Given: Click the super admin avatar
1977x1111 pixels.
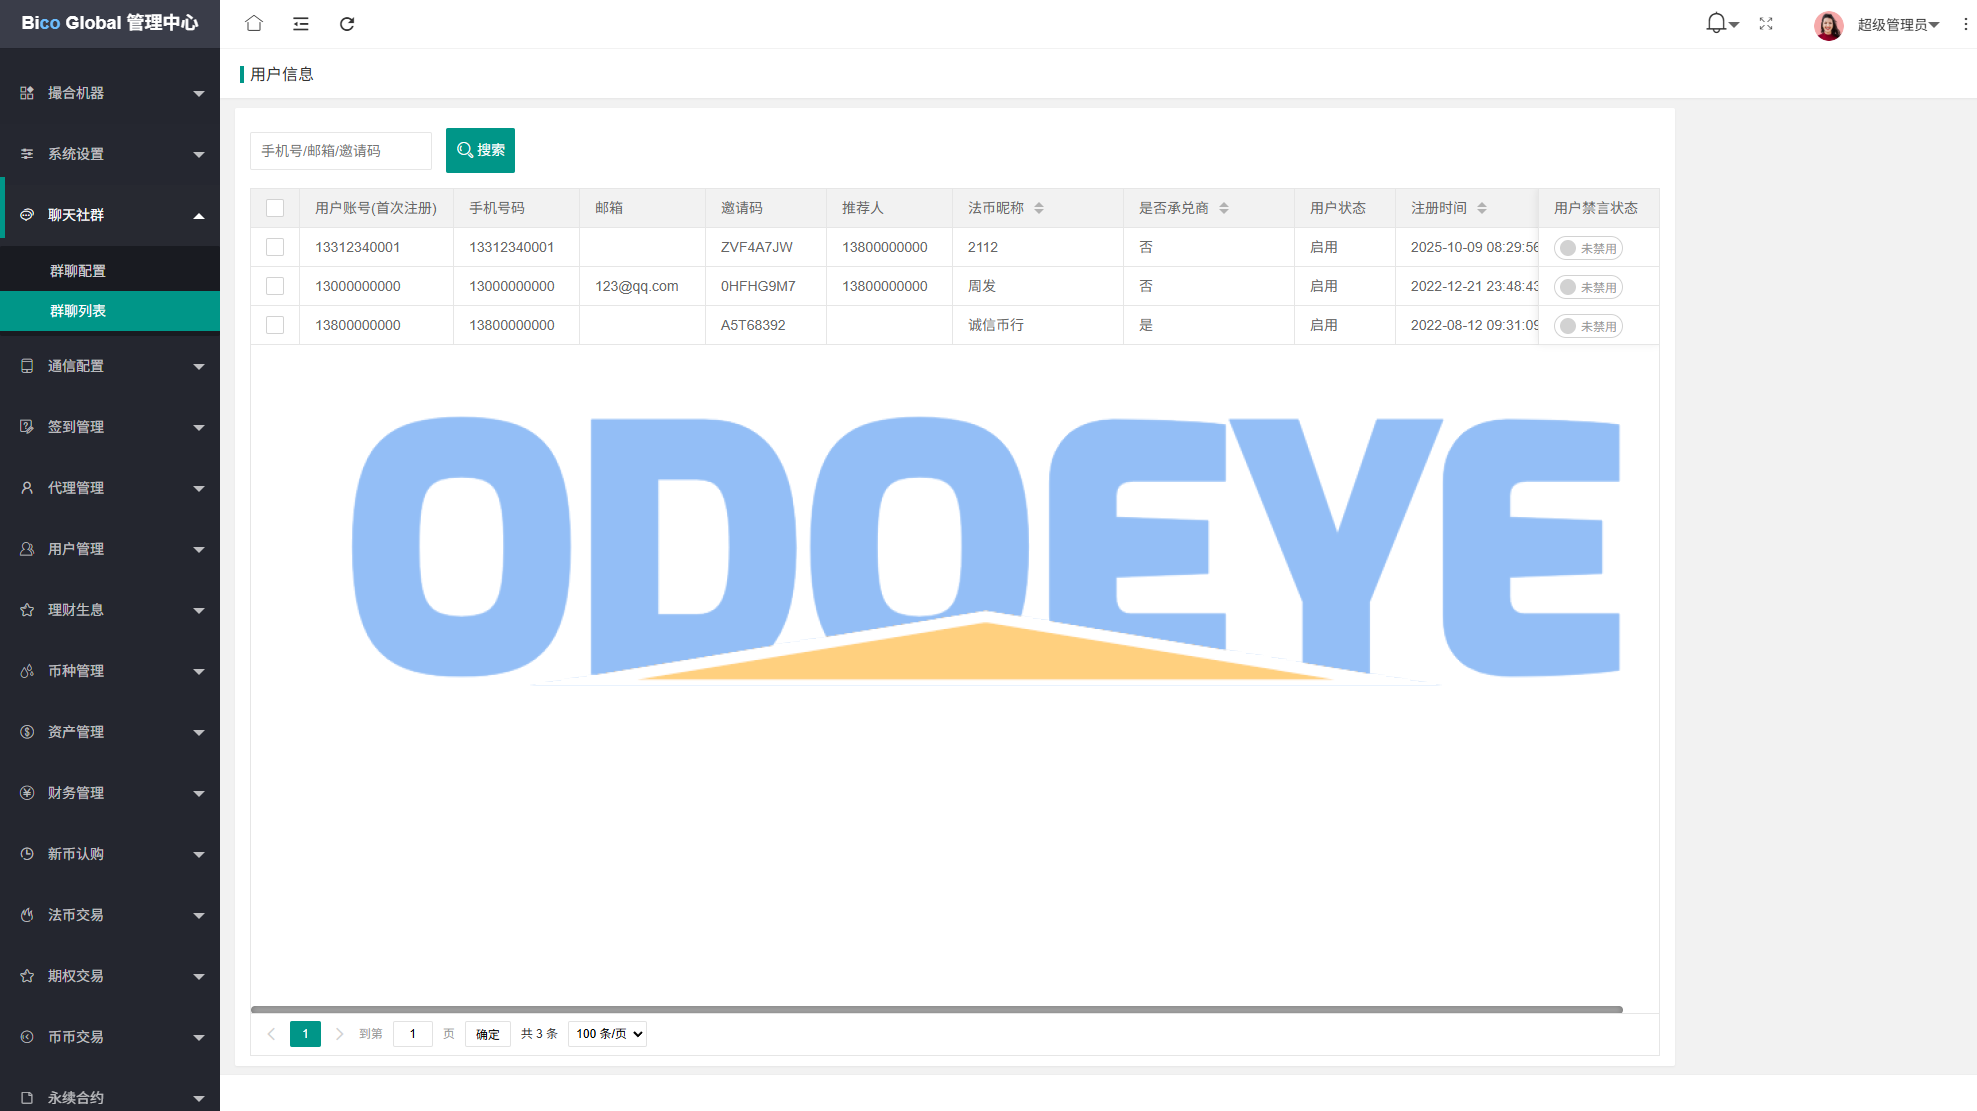Looking at the screenshot, I should 1829,25.
